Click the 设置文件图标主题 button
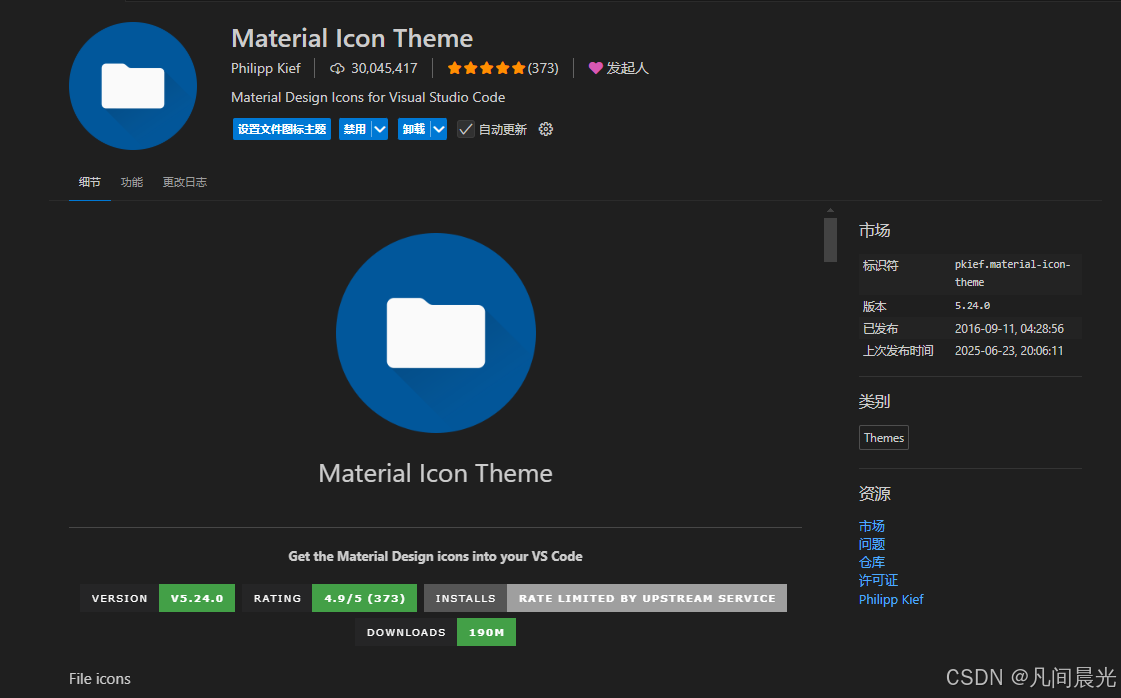Image resolution: width=1121 pixels, height=698 pixels. [x=282, y=129]
